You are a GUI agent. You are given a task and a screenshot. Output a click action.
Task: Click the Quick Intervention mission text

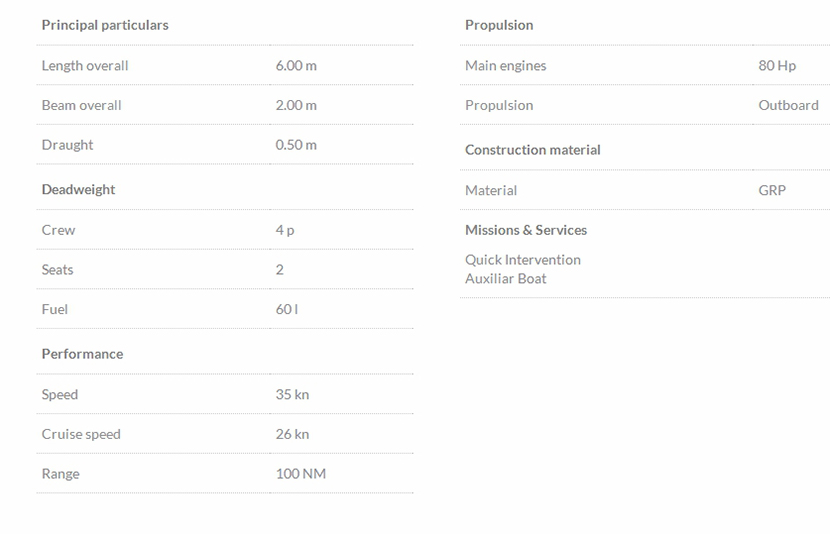(x=522, y=260)
